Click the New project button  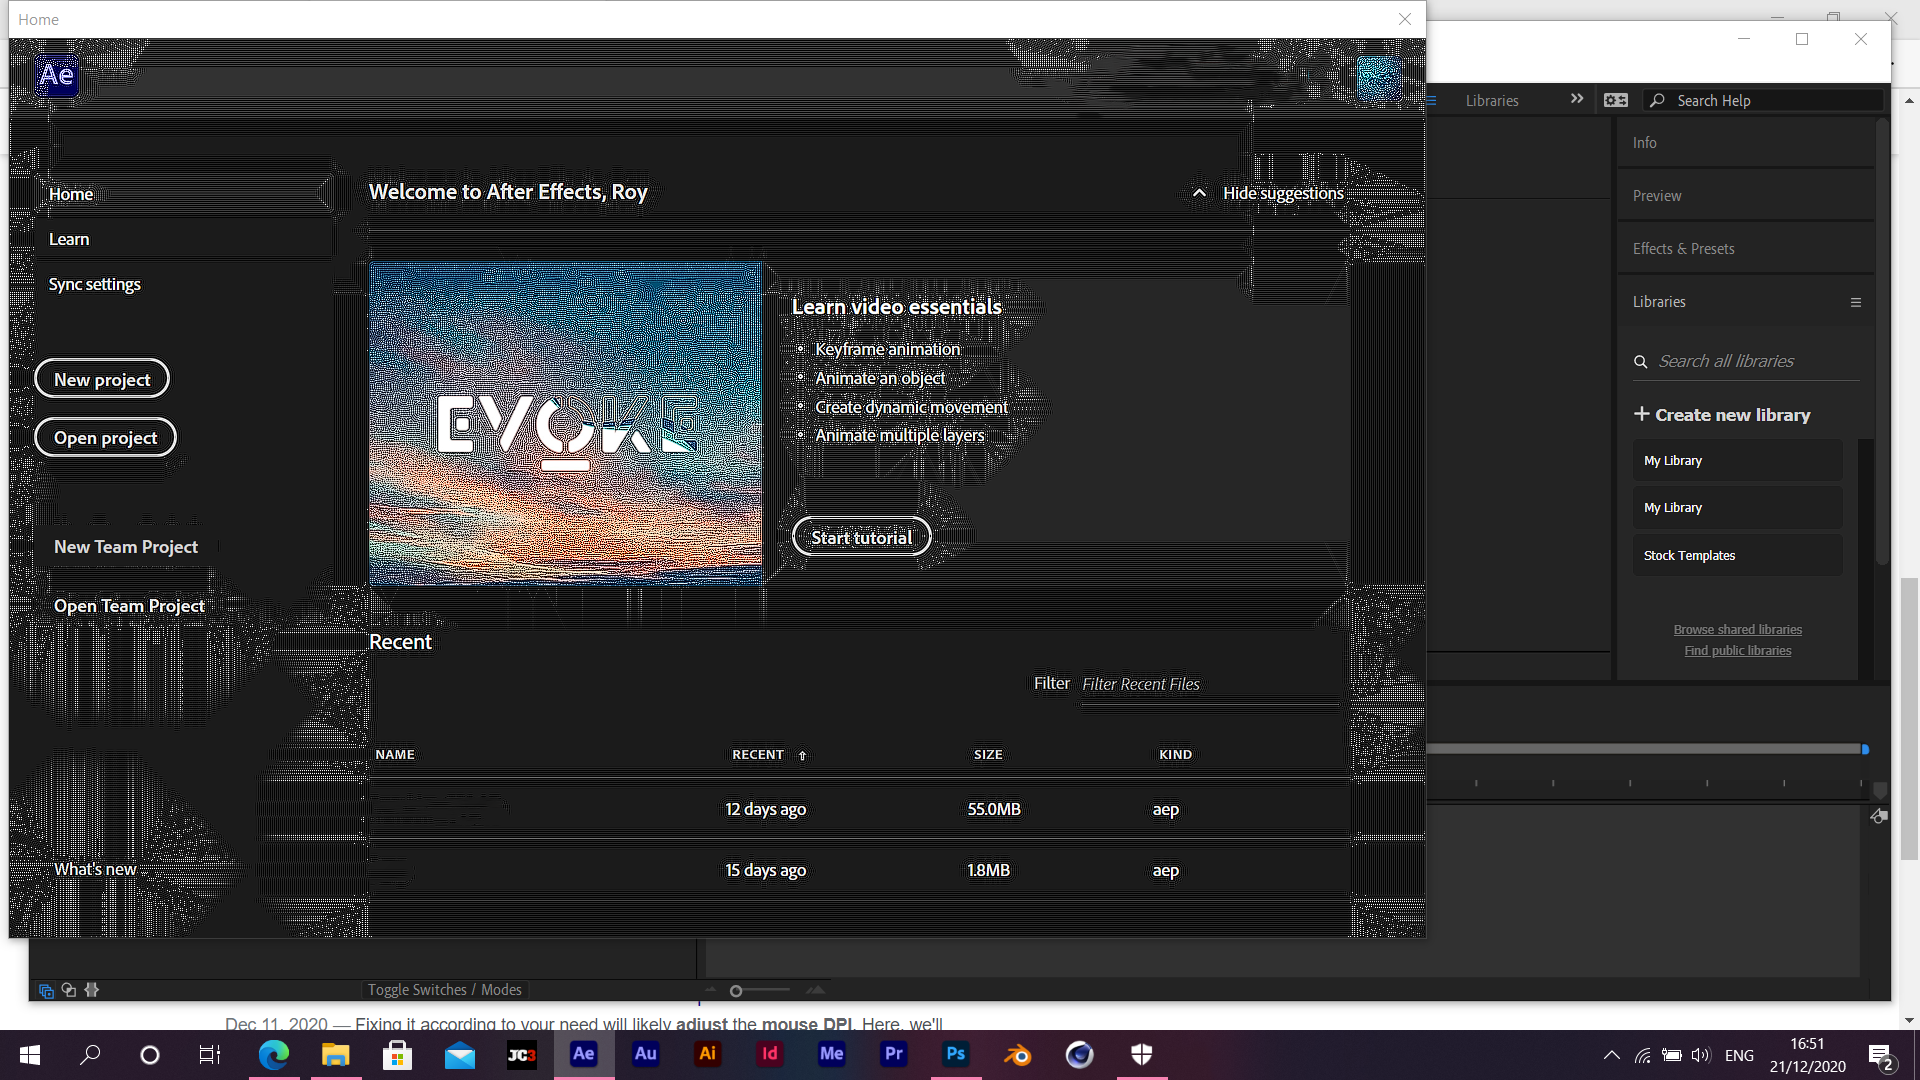tap(101, 378)
